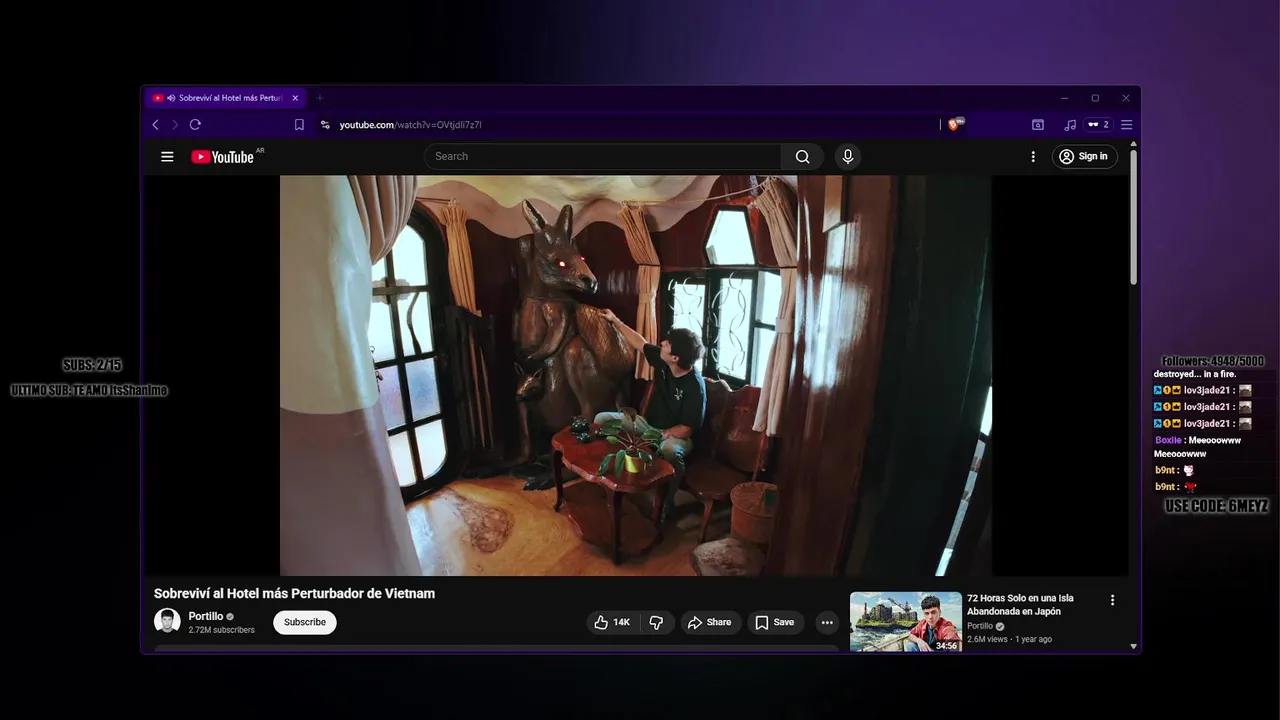Click the page vertical scrollbar thumb
Screen dimensions: 1280x720
click(x=1133, y=217)
